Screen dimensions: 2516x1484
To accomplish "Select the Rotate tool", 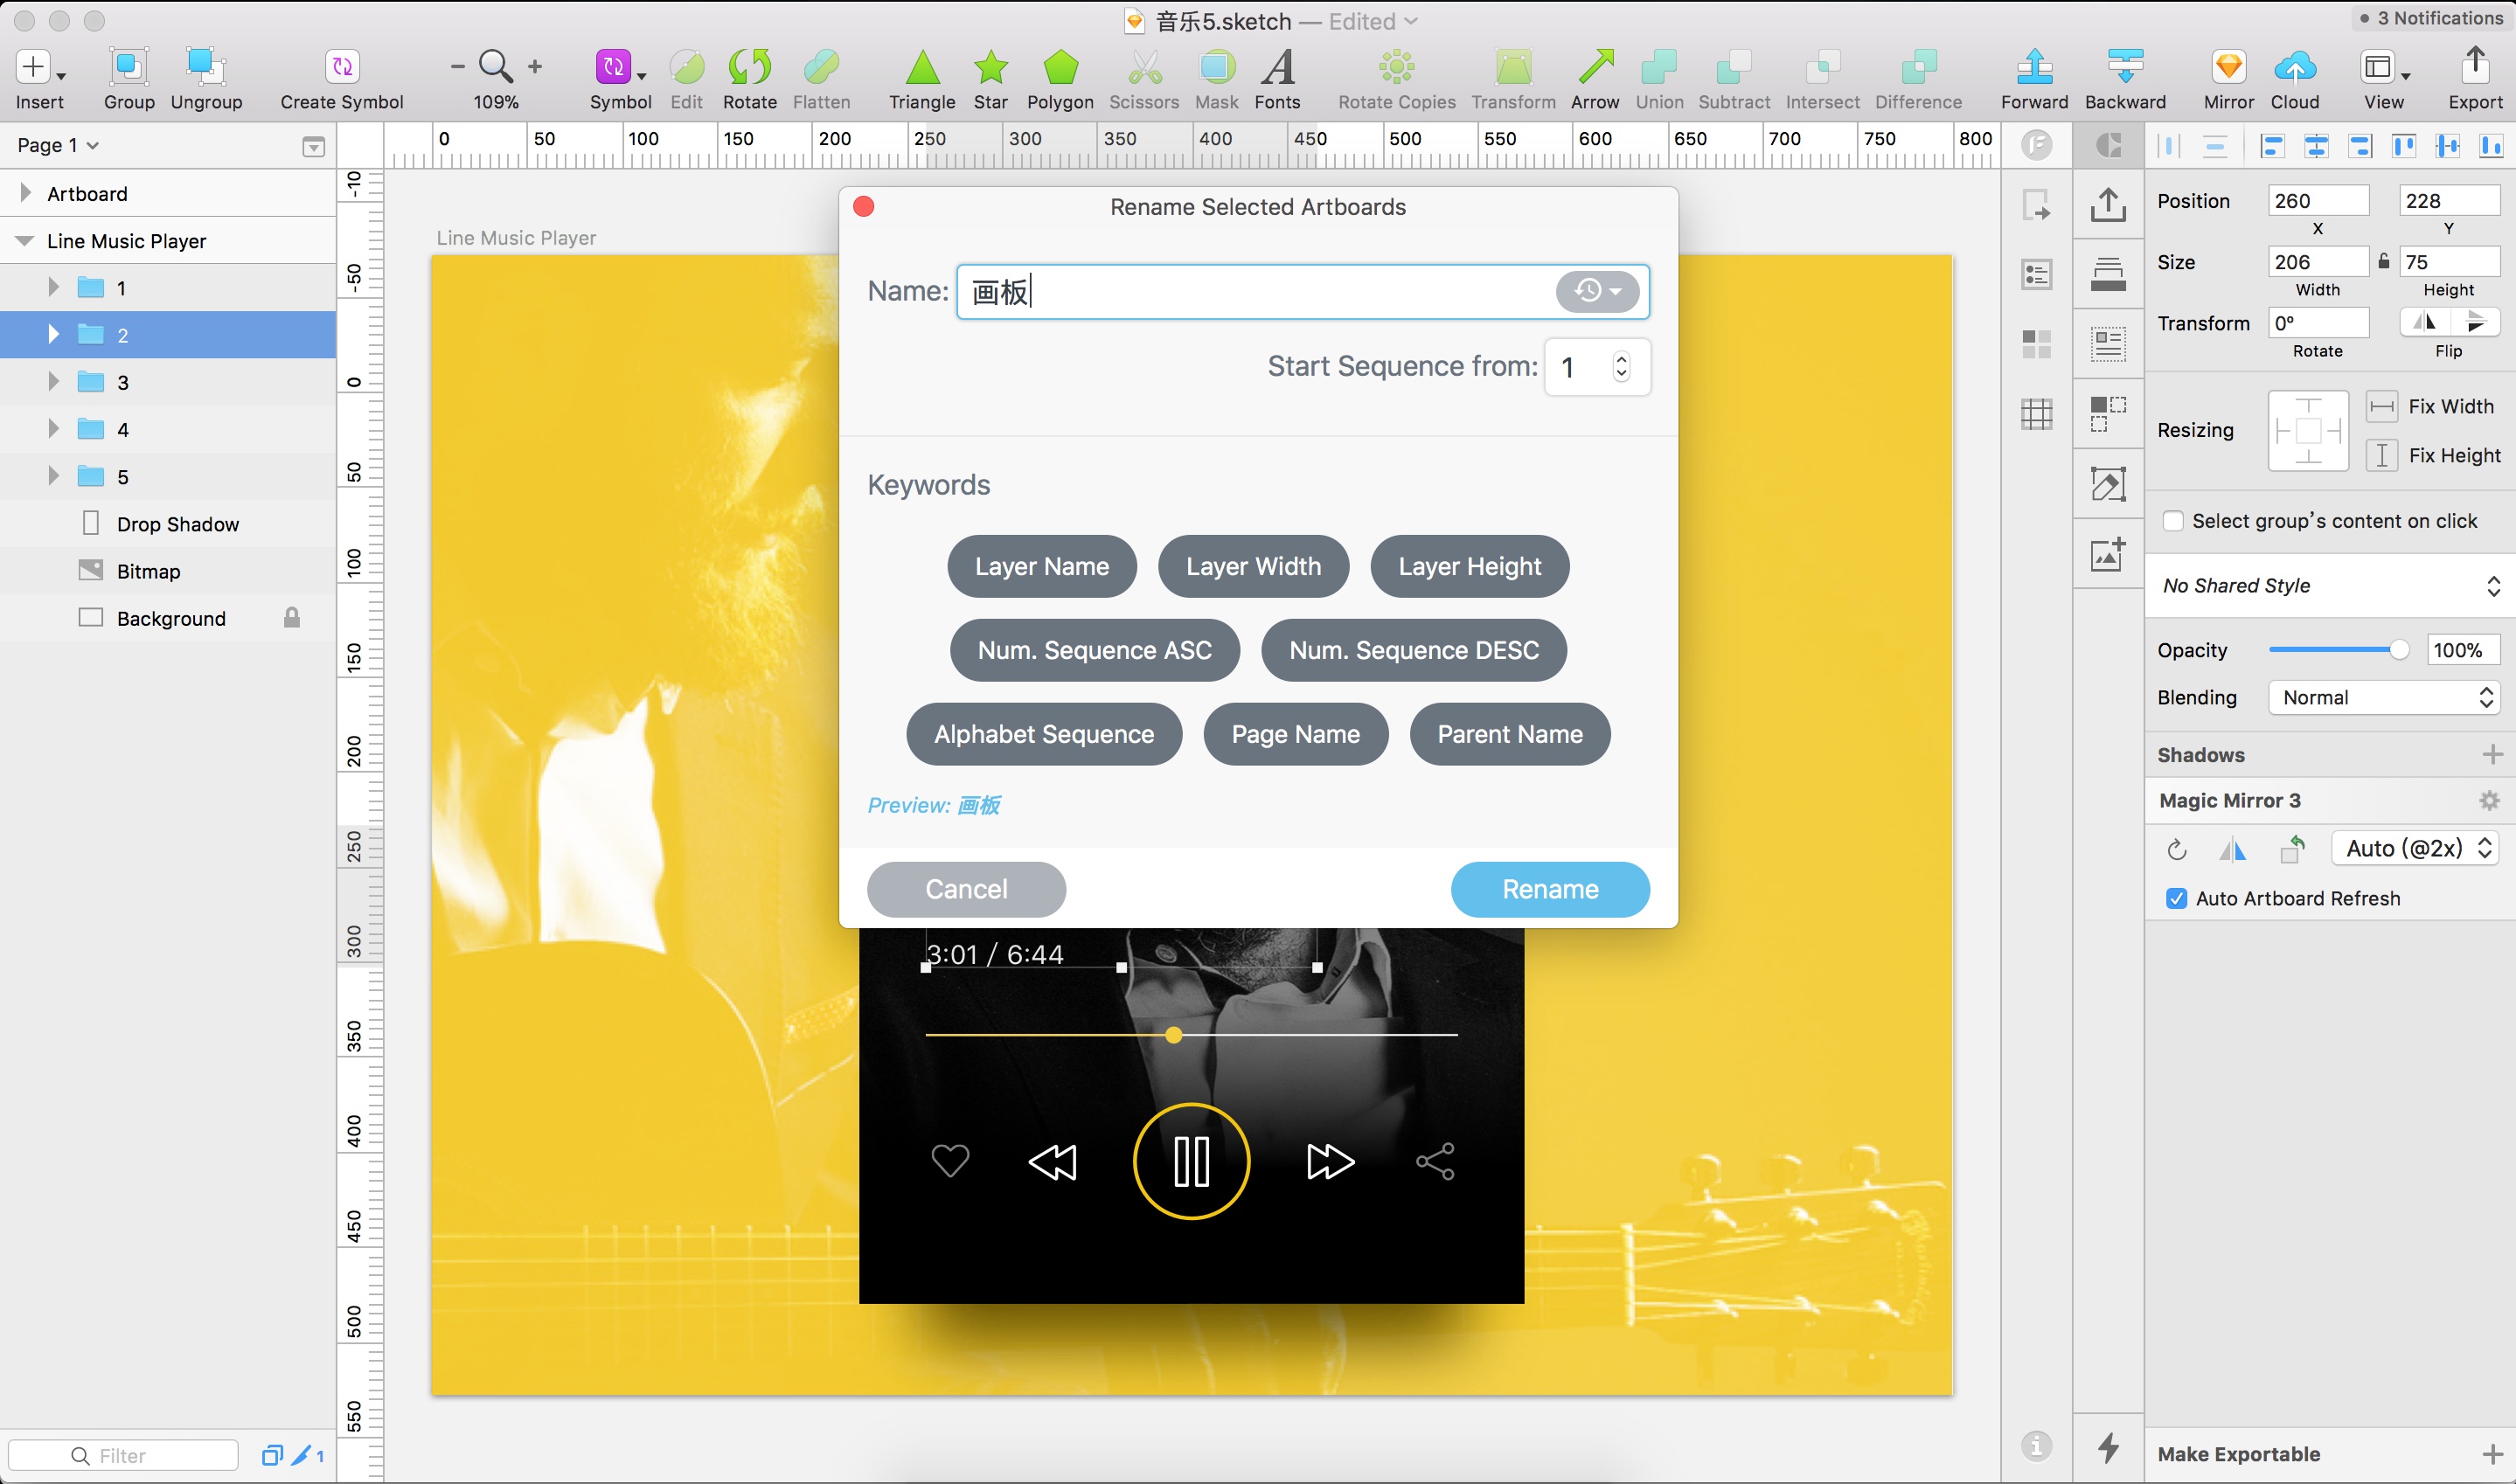I will [x=749, y=67].
